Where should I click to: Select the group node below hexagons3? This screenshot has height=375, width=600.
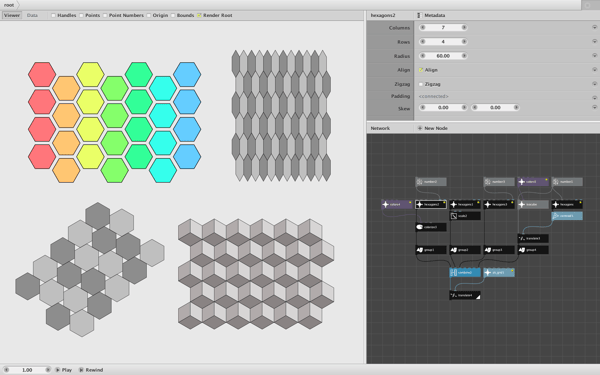tap(499, 250)
